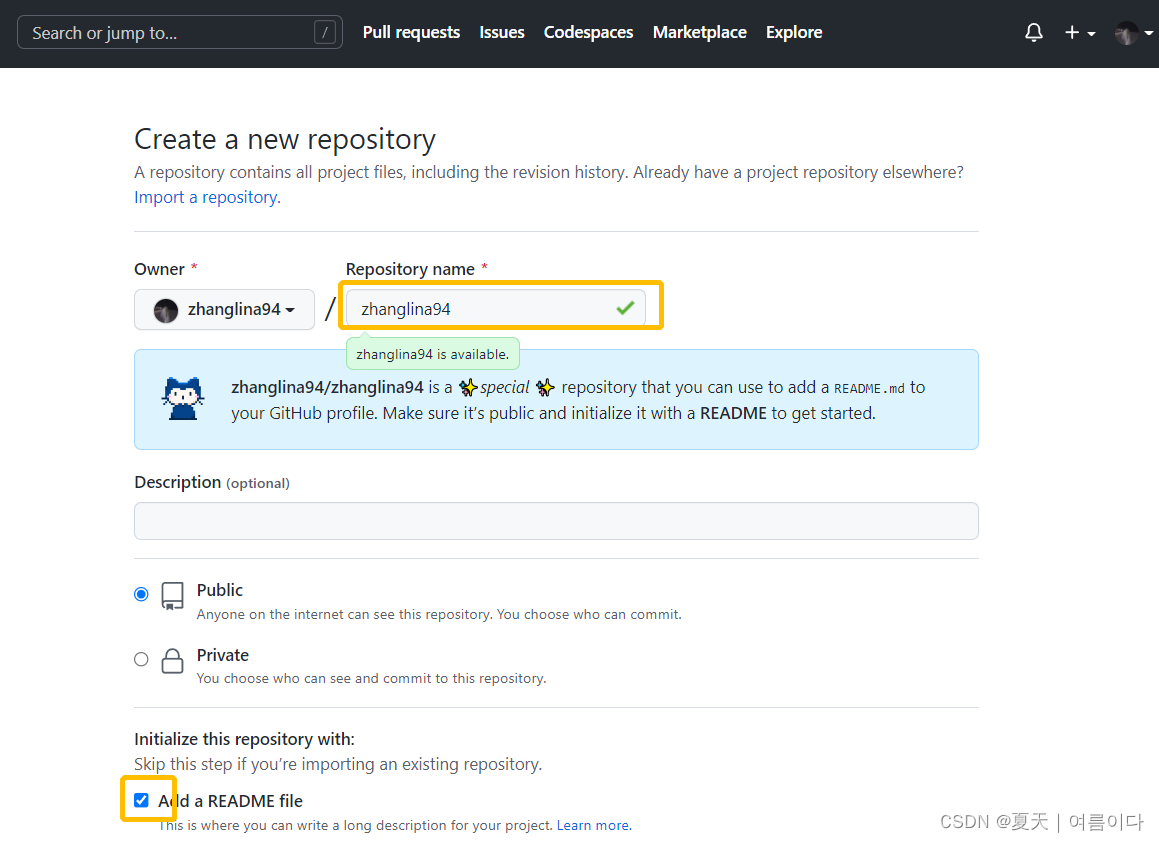This screenshot has height=842, width=1159.
Task: Open the plus create-new menu
Action: (x=1079, y=33)
